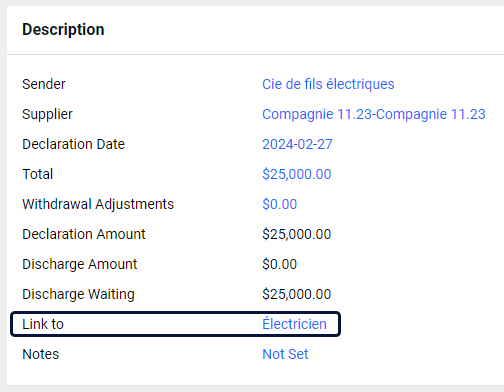Select the Discharge Amount value $0.00
Viewport: 504px width, 392px height.
click(279, 264)
